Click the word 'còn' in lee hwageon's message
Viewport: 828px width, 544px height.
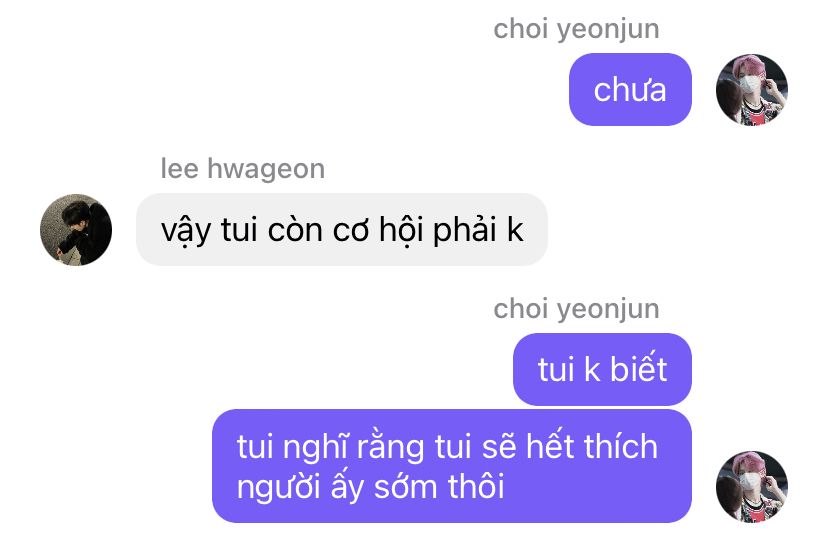295,230
